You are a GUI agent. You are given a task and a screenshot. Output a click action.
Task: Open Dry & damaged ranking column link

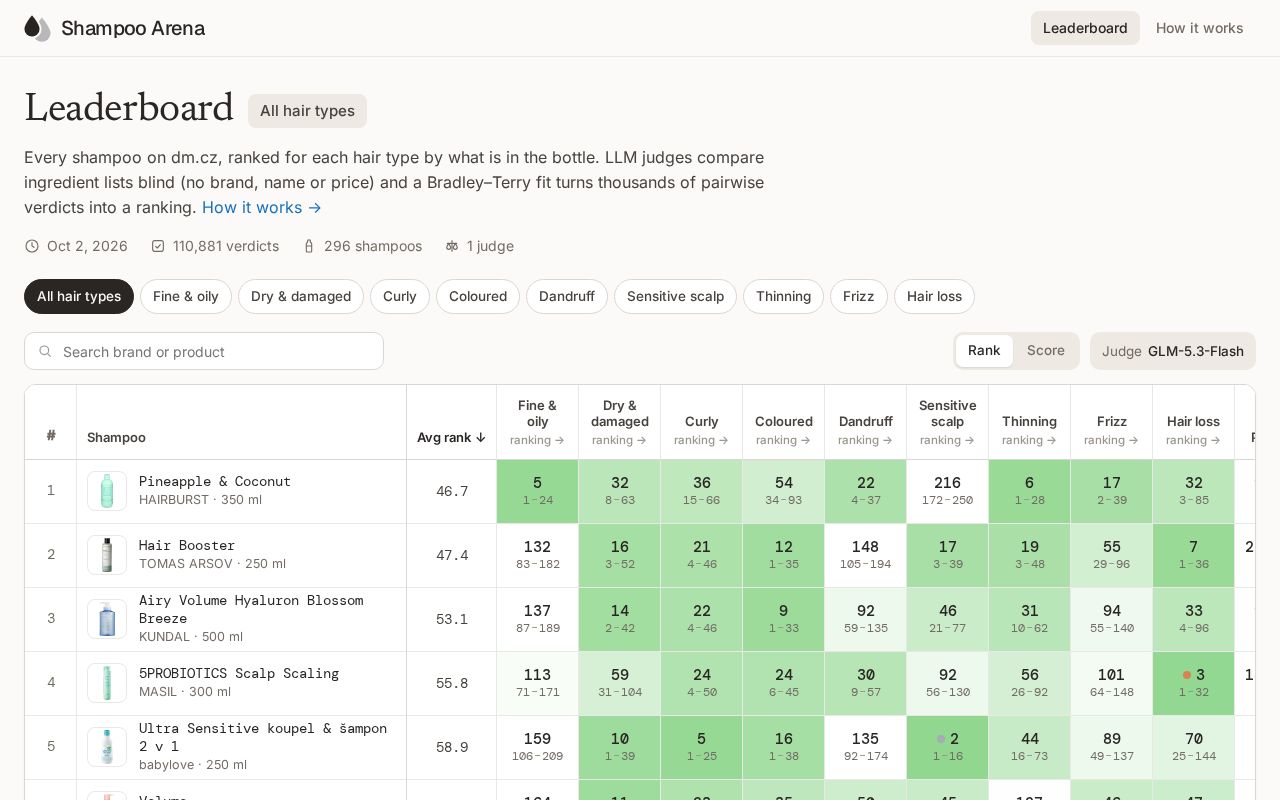(619, 440)
